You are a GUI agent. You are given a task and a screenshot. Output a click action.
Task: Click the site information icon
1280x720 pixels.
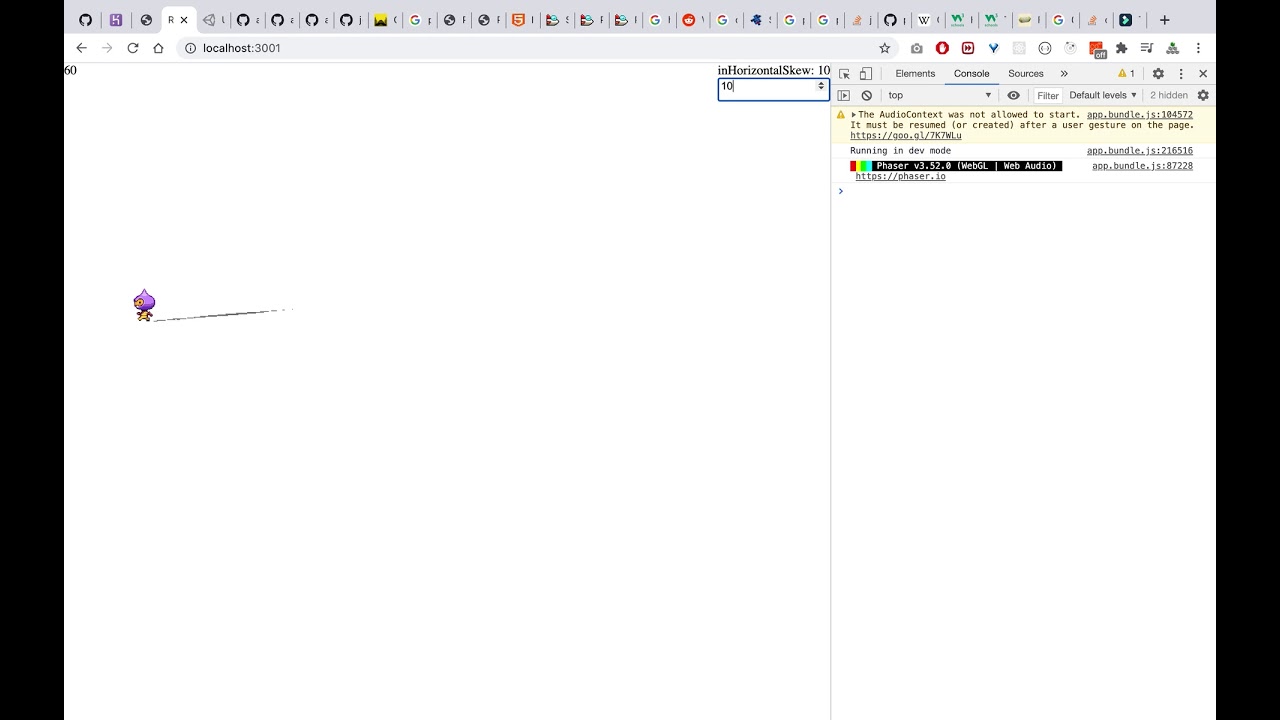pos(190,48)
